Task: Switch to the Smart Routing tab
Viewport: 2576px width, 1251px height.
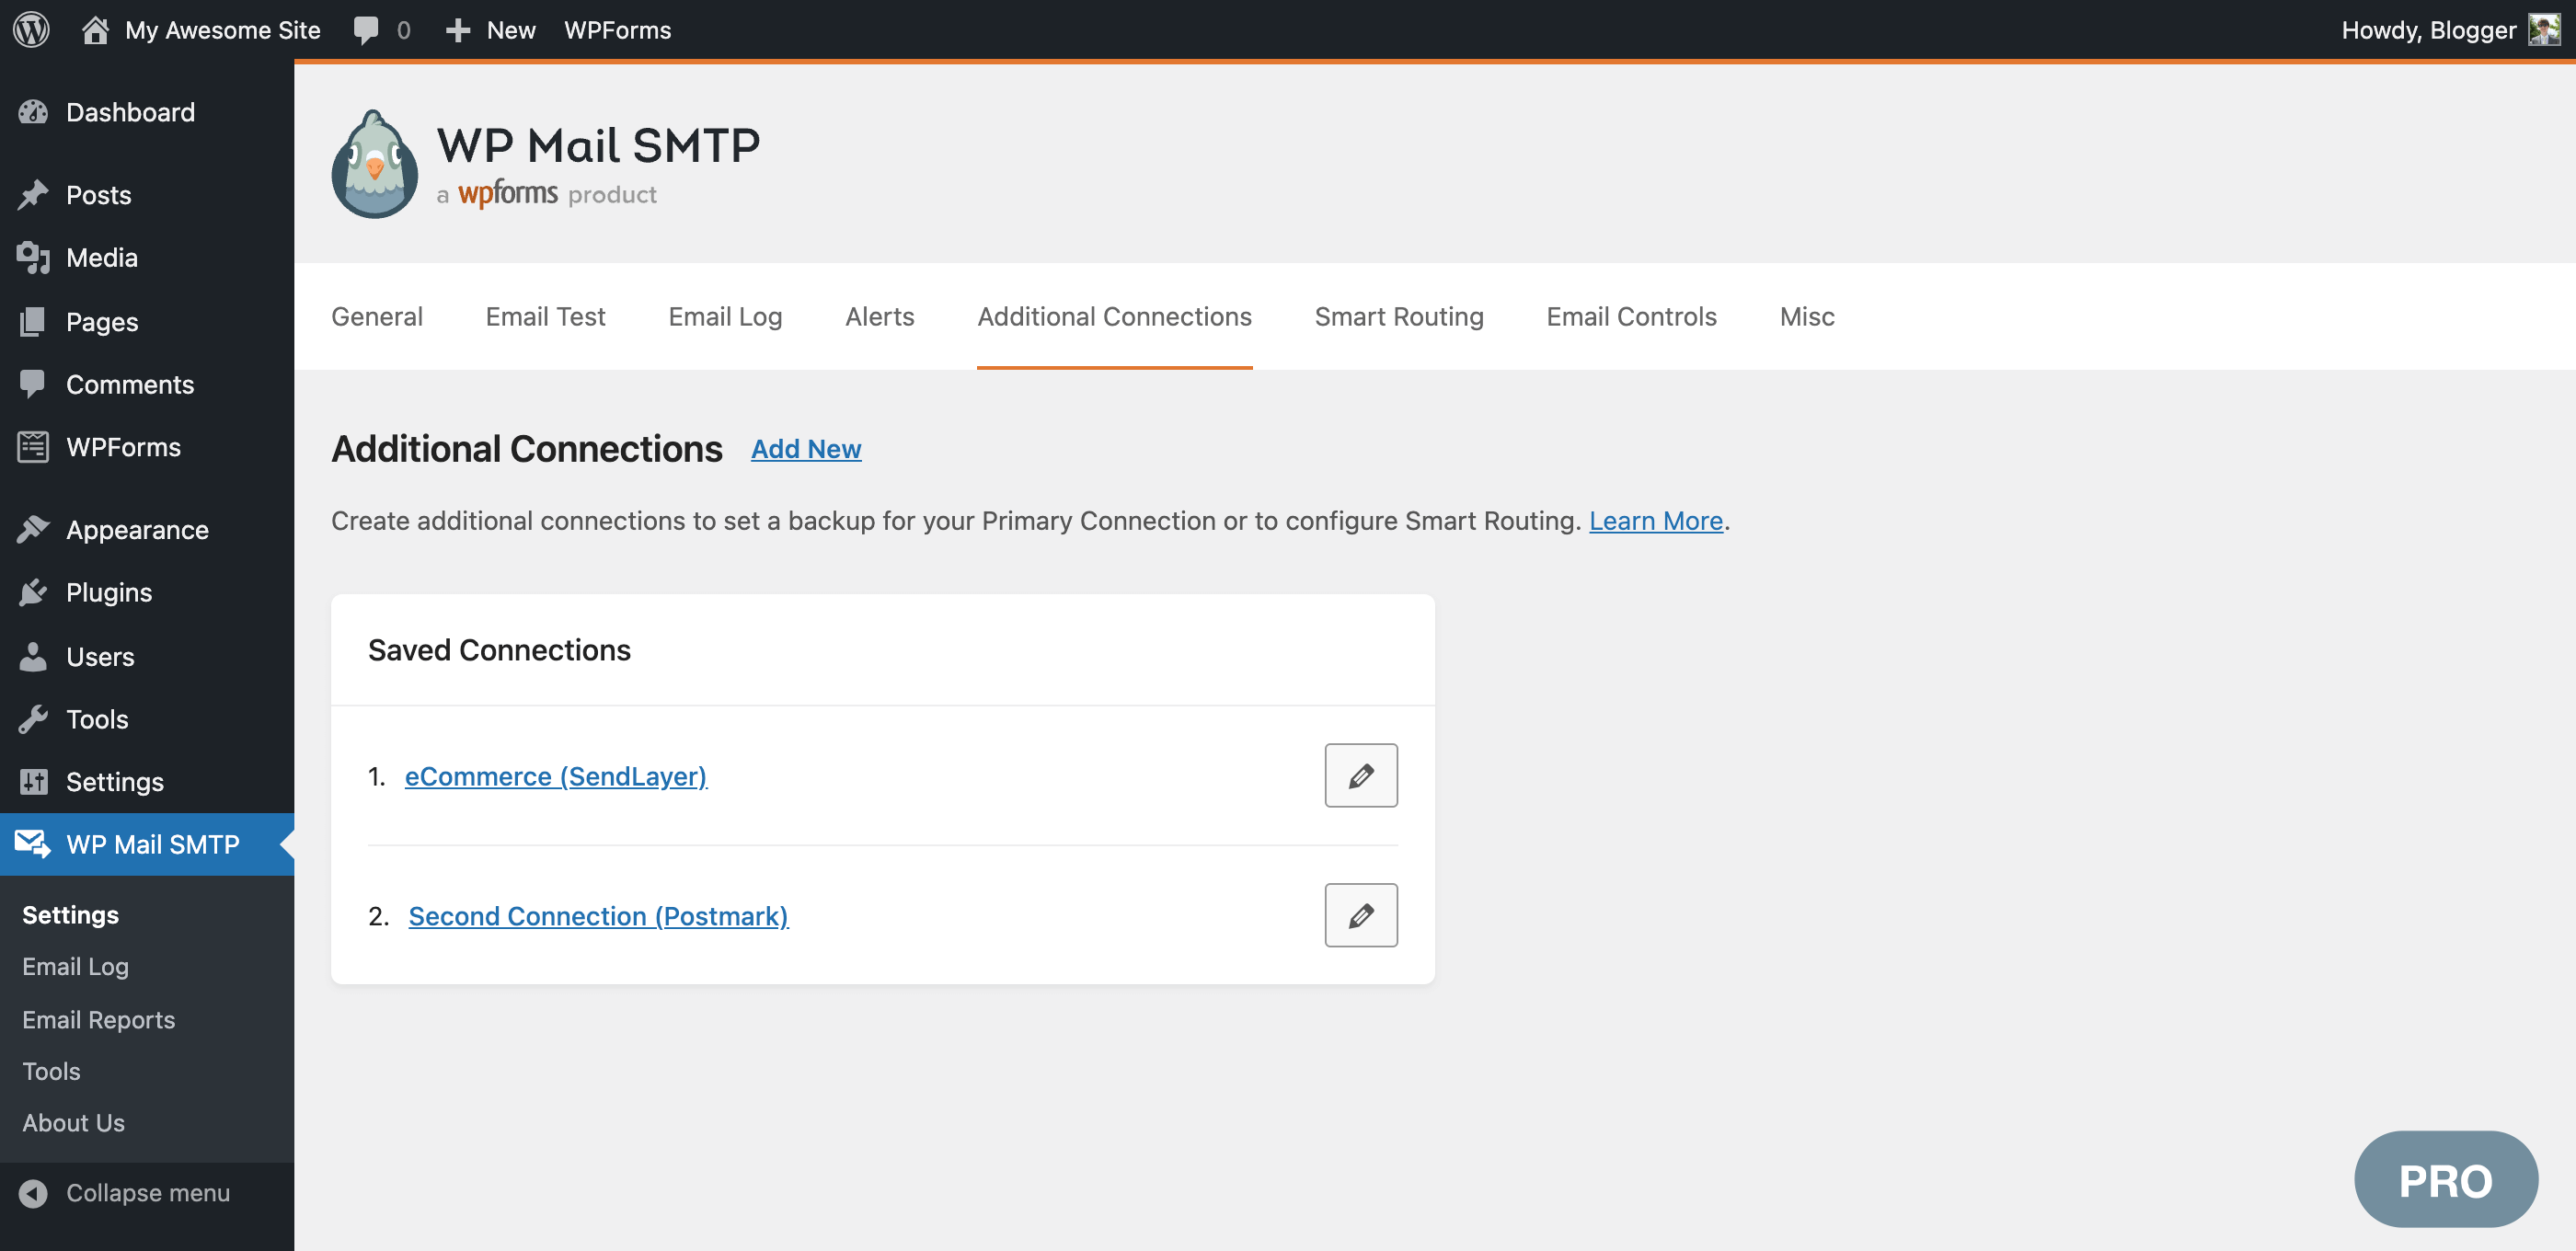Action: point(1399,316)
